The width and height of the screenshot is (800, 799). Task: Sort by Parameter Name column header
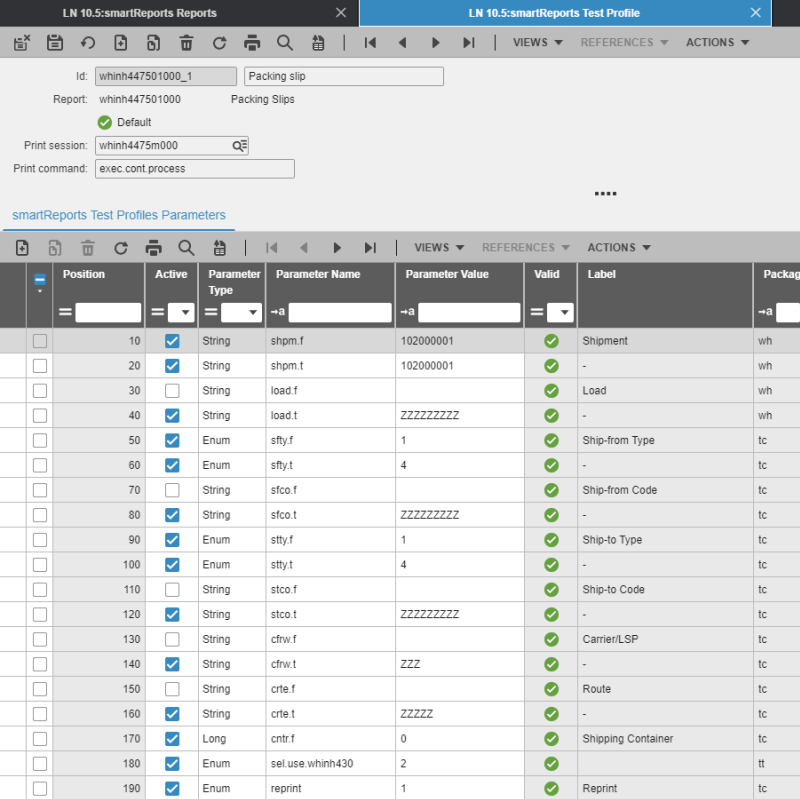coord(318,274)
